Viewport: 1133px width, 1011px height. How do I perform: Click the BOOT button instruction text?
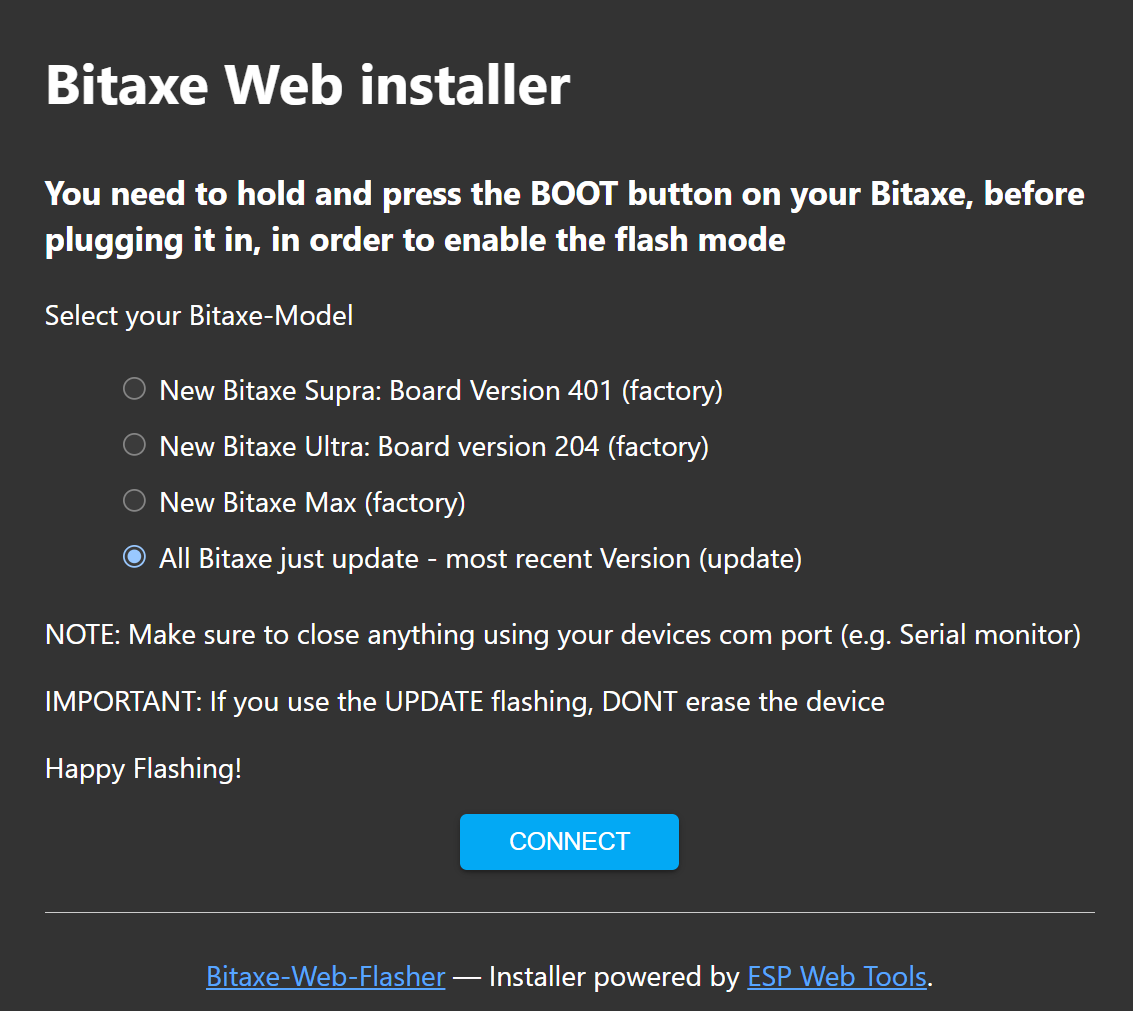pyautogui.click(x=563, y=216)
